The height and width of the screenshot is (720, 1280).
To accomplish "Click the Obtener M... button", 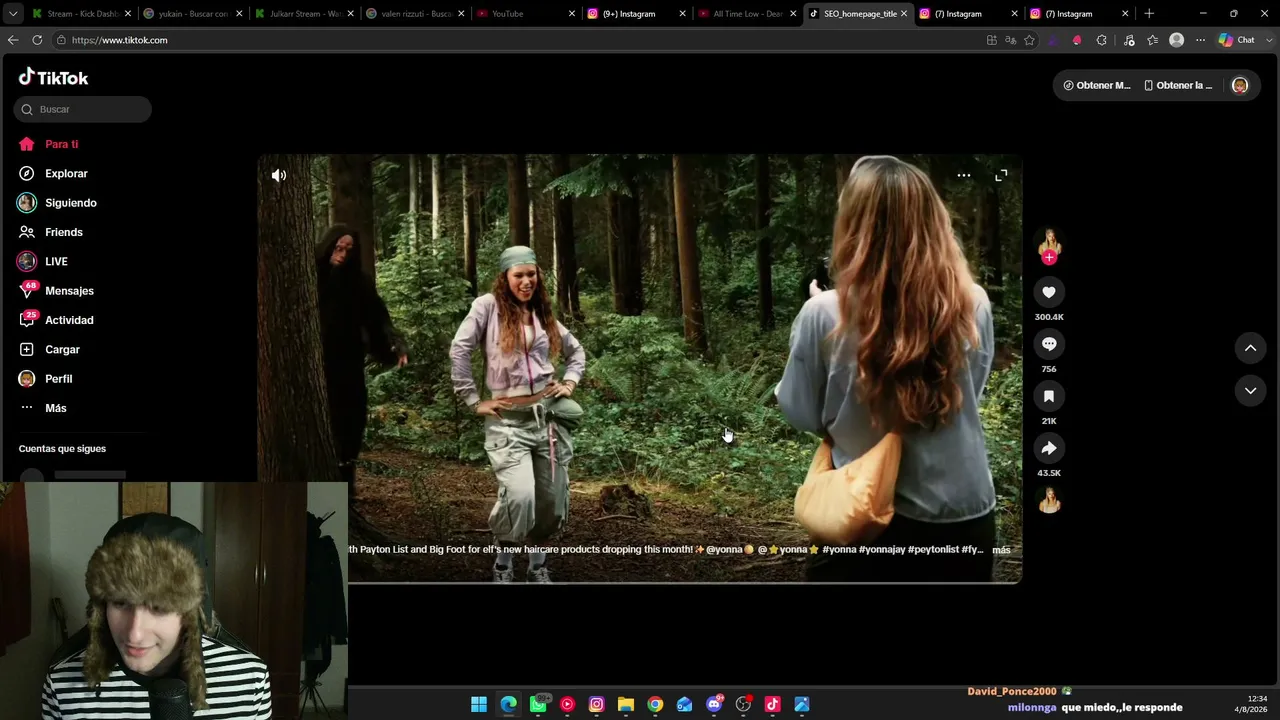I will (1097, 85).
